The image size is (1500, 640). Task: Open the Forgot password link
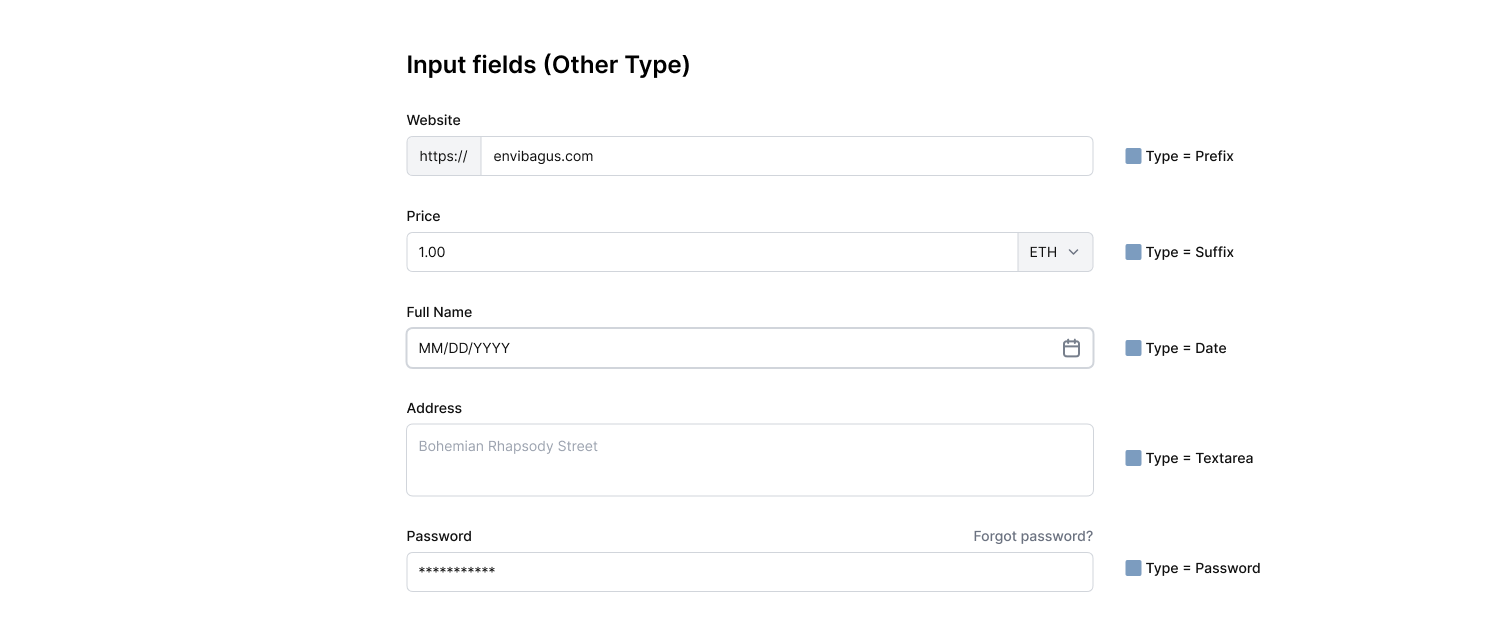coord(1033,536)
